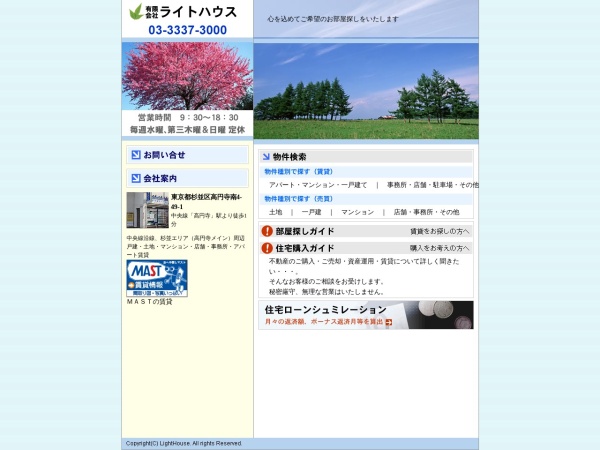Open the お問い合せ contact button

[x=188, y=155]
